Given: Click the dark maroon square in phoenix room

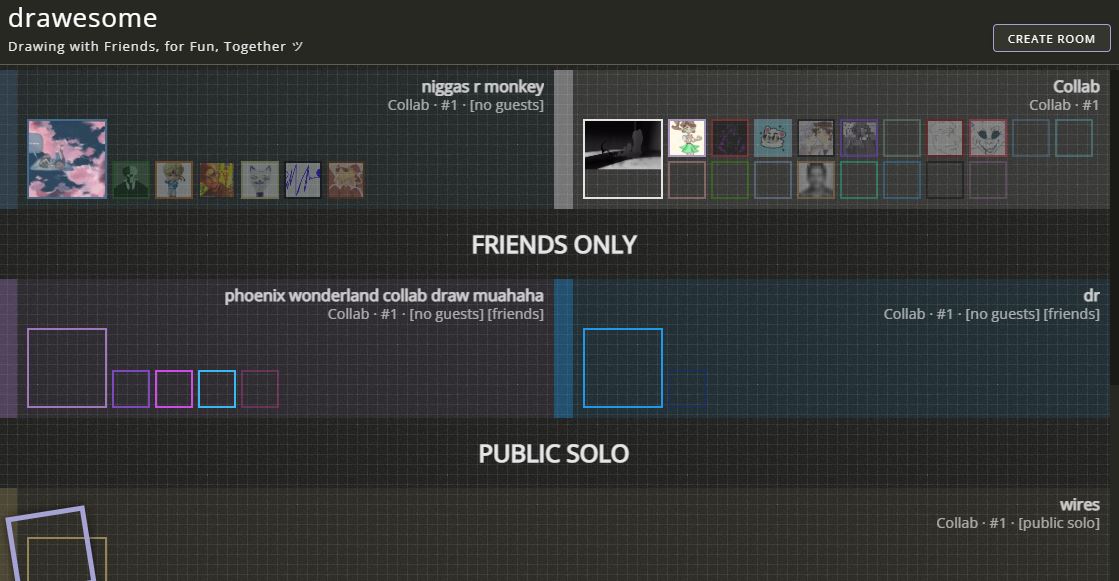Looking at the screenshot, I should (260, 388).
